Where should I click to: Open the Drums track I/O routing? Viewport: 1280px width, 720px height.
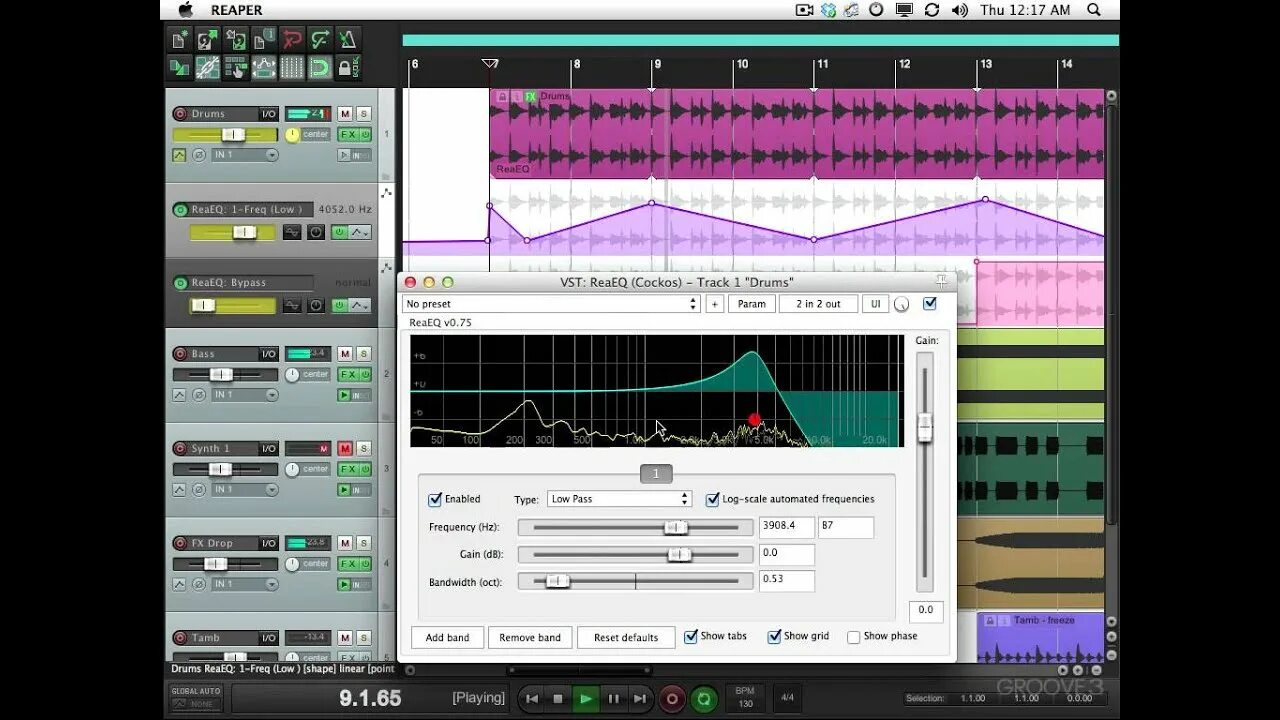click(268, 114)
